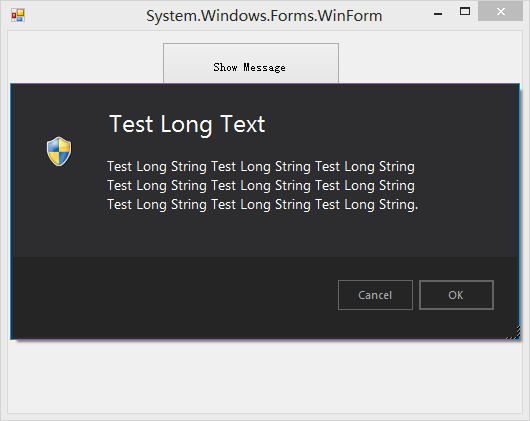Click the second line of the message text
Viewport: 530px width, 421px height.
point(261,186)
